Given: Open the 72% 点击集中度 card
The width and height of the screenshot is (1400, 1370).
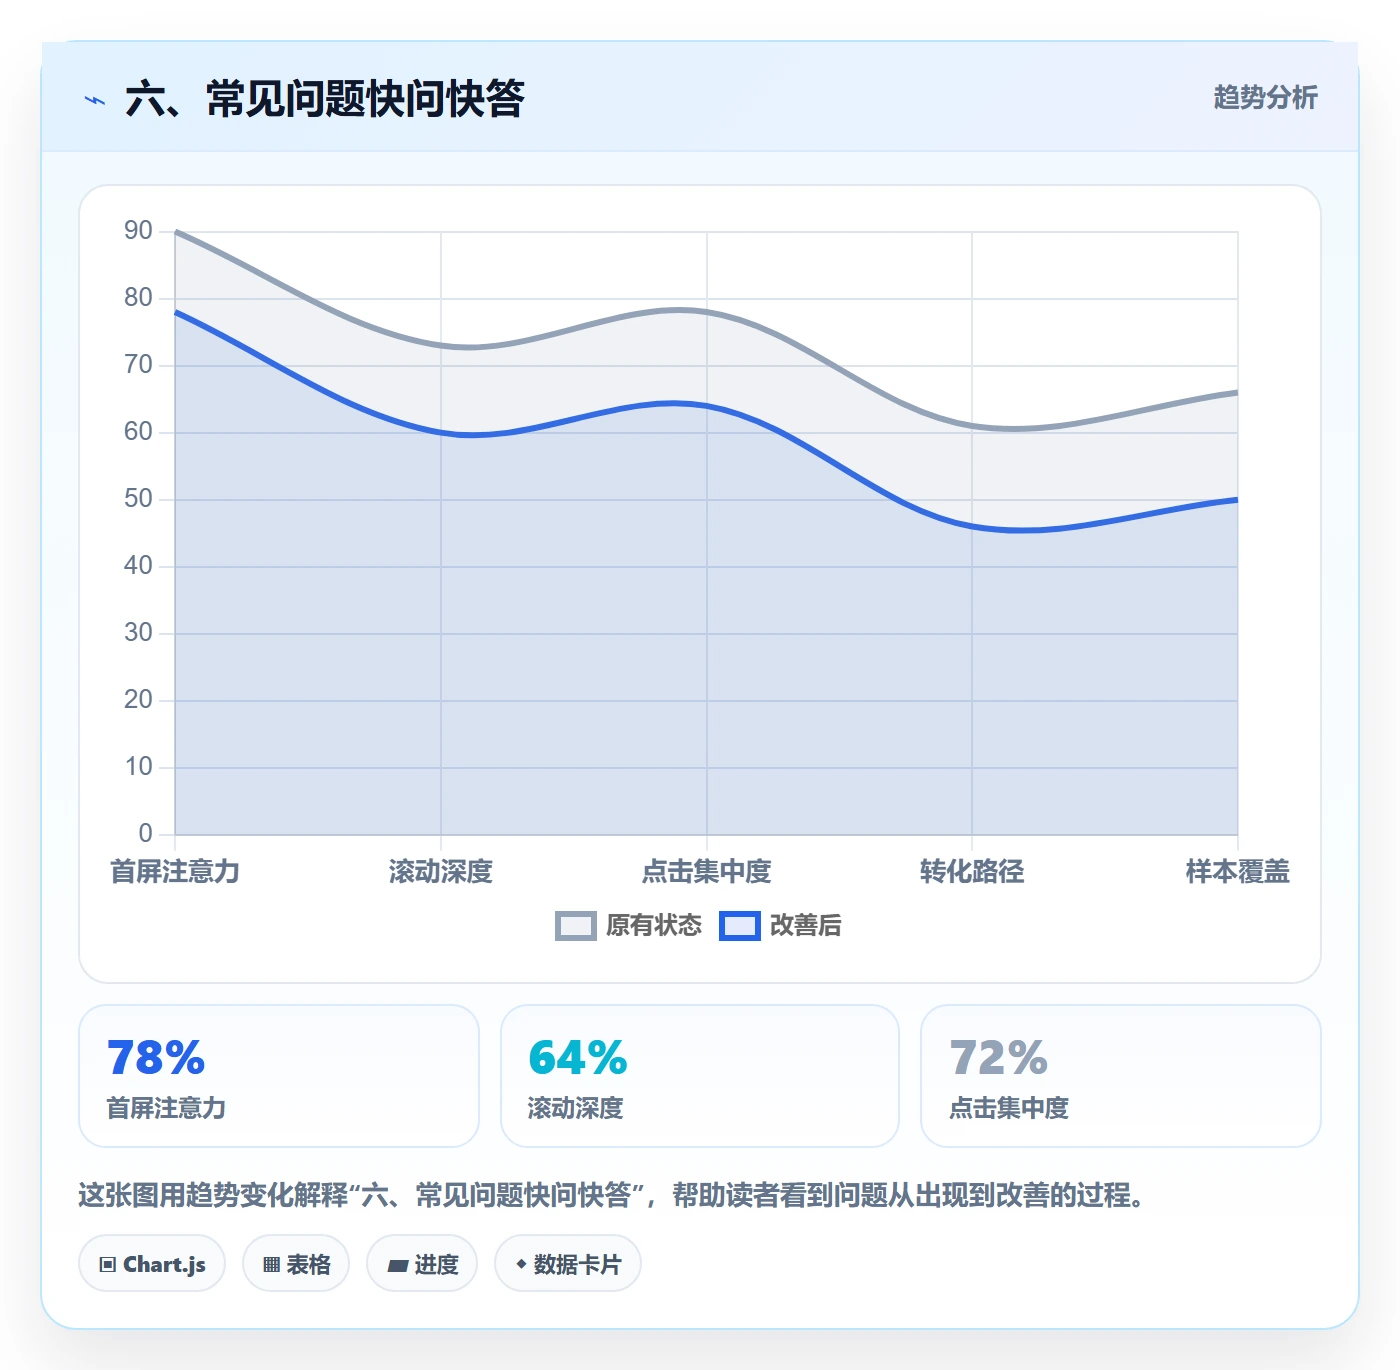Looking at the screenshot, I should pyautogui.click(x=1121, y=1076).
